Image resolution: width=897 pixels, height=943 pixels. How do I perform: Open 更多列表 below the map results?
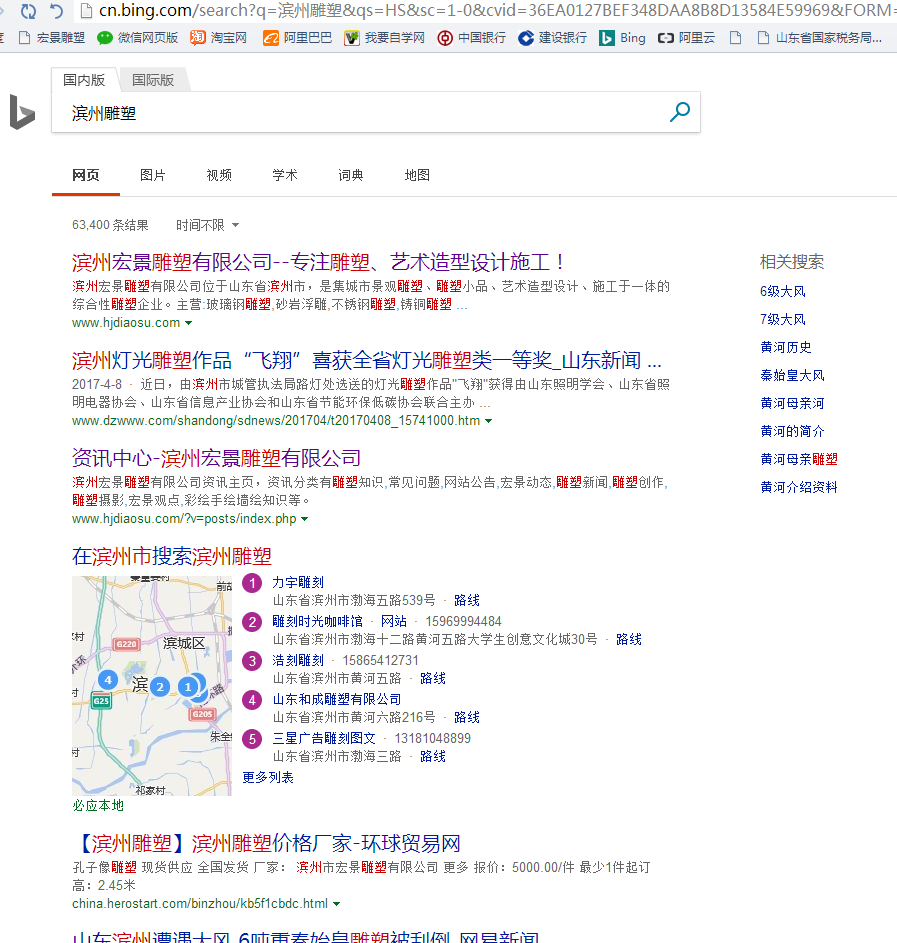point(267,776)
